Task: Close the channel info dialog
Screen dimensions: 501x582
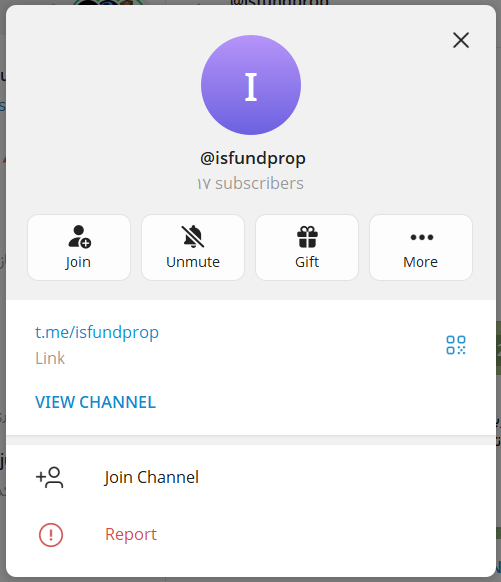Action: coord(461,40)
